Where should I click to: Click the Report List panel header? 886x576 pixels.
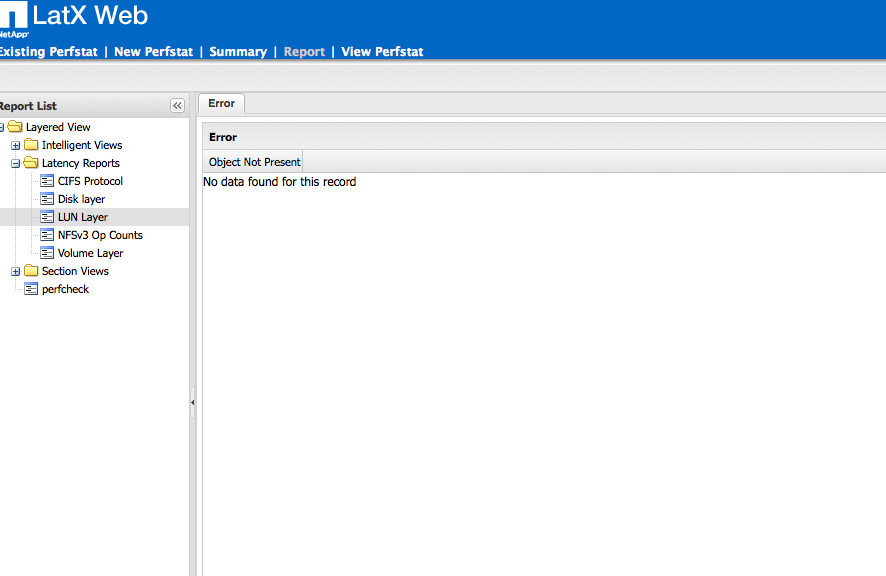[x=94, y=106]
